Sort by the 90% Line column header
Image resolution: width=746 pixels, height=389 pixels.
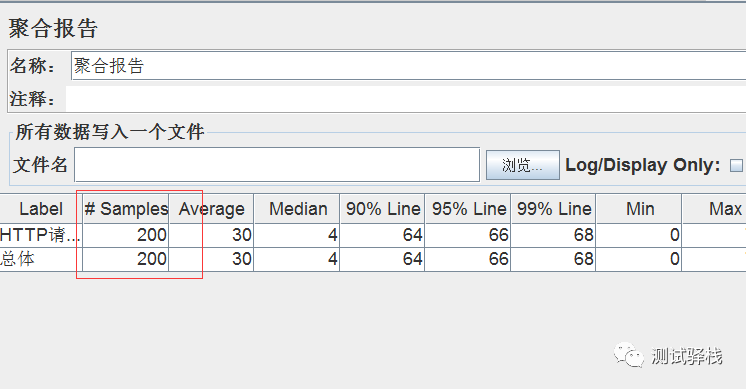[382, 209]
